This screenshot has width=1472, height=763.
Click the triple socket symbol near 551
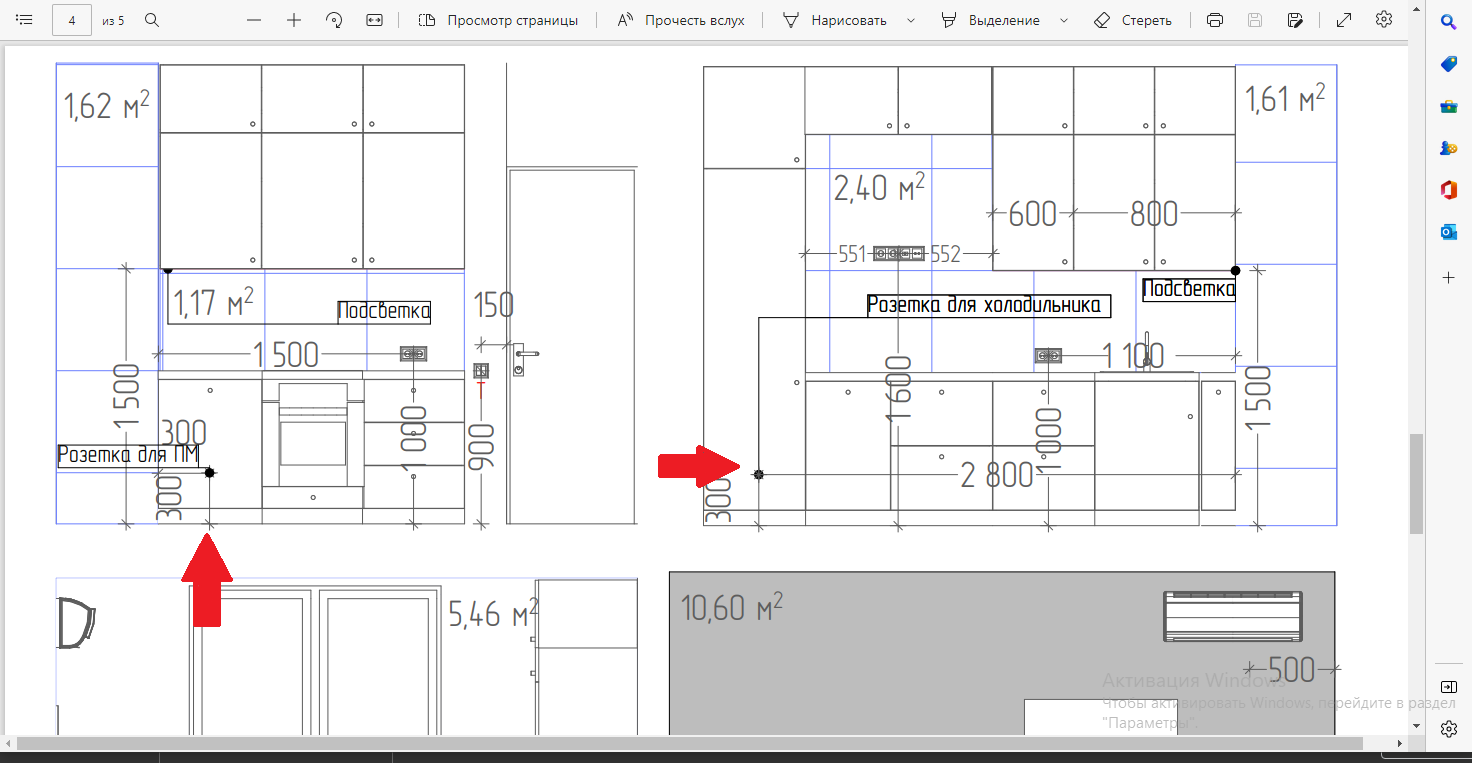tap(899, 254)
